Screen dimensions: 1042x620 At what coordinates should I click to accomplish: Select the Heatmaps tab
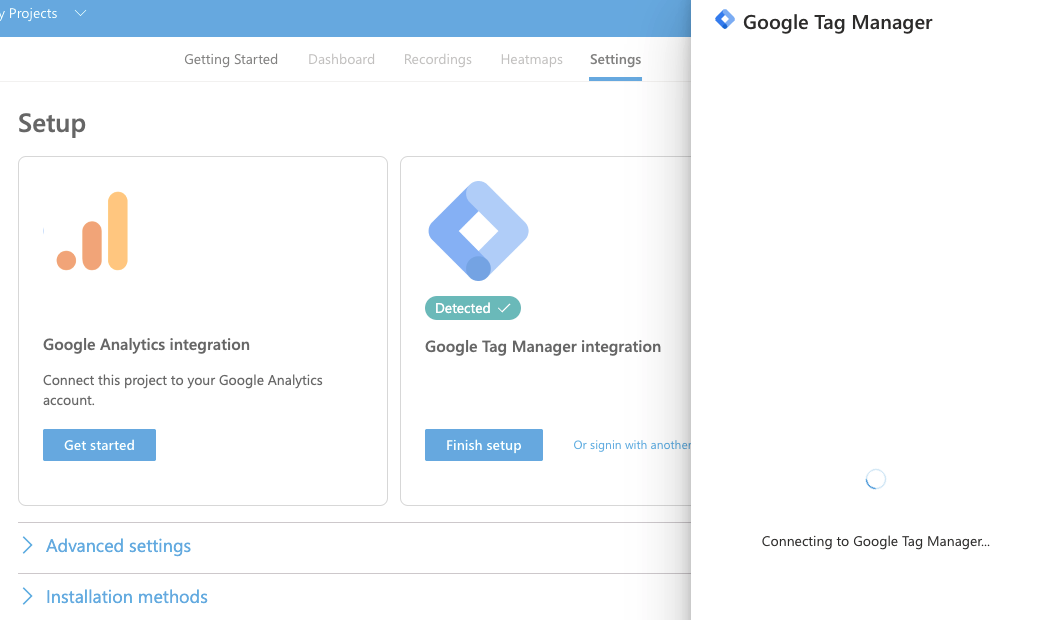click(x=531, y=59)
